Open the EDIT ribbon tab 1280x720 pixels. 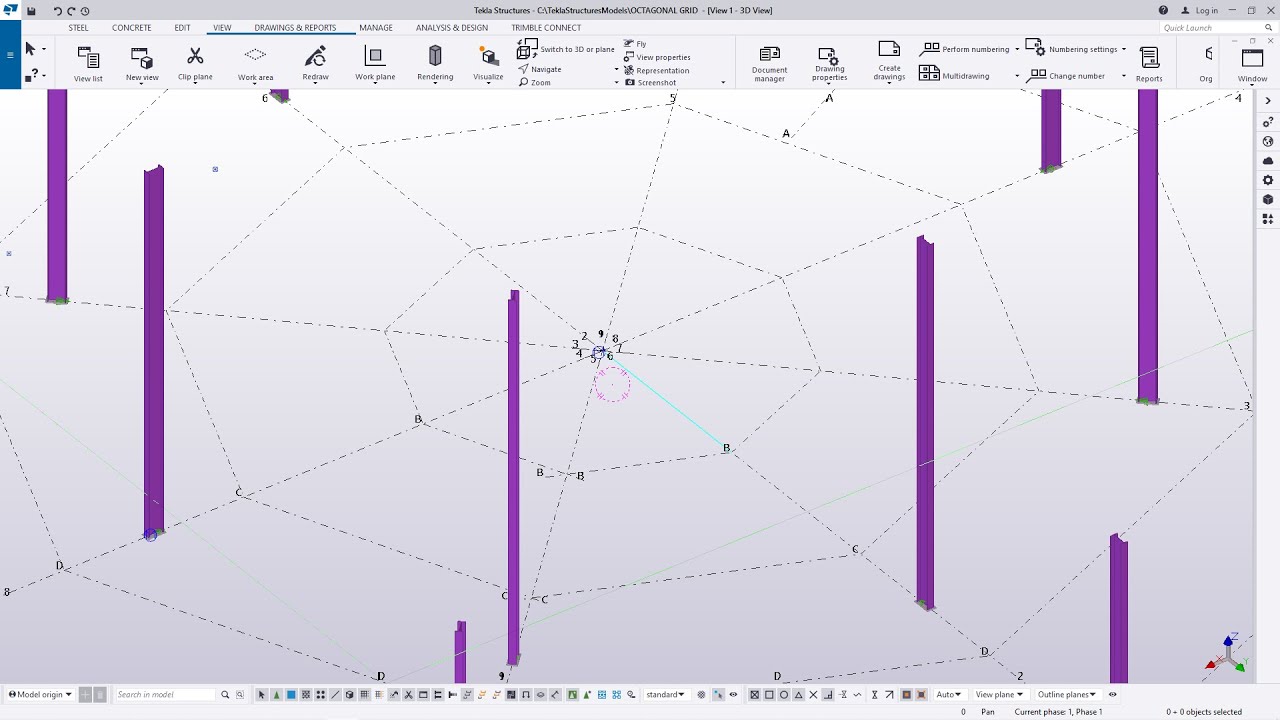(182, 28)
